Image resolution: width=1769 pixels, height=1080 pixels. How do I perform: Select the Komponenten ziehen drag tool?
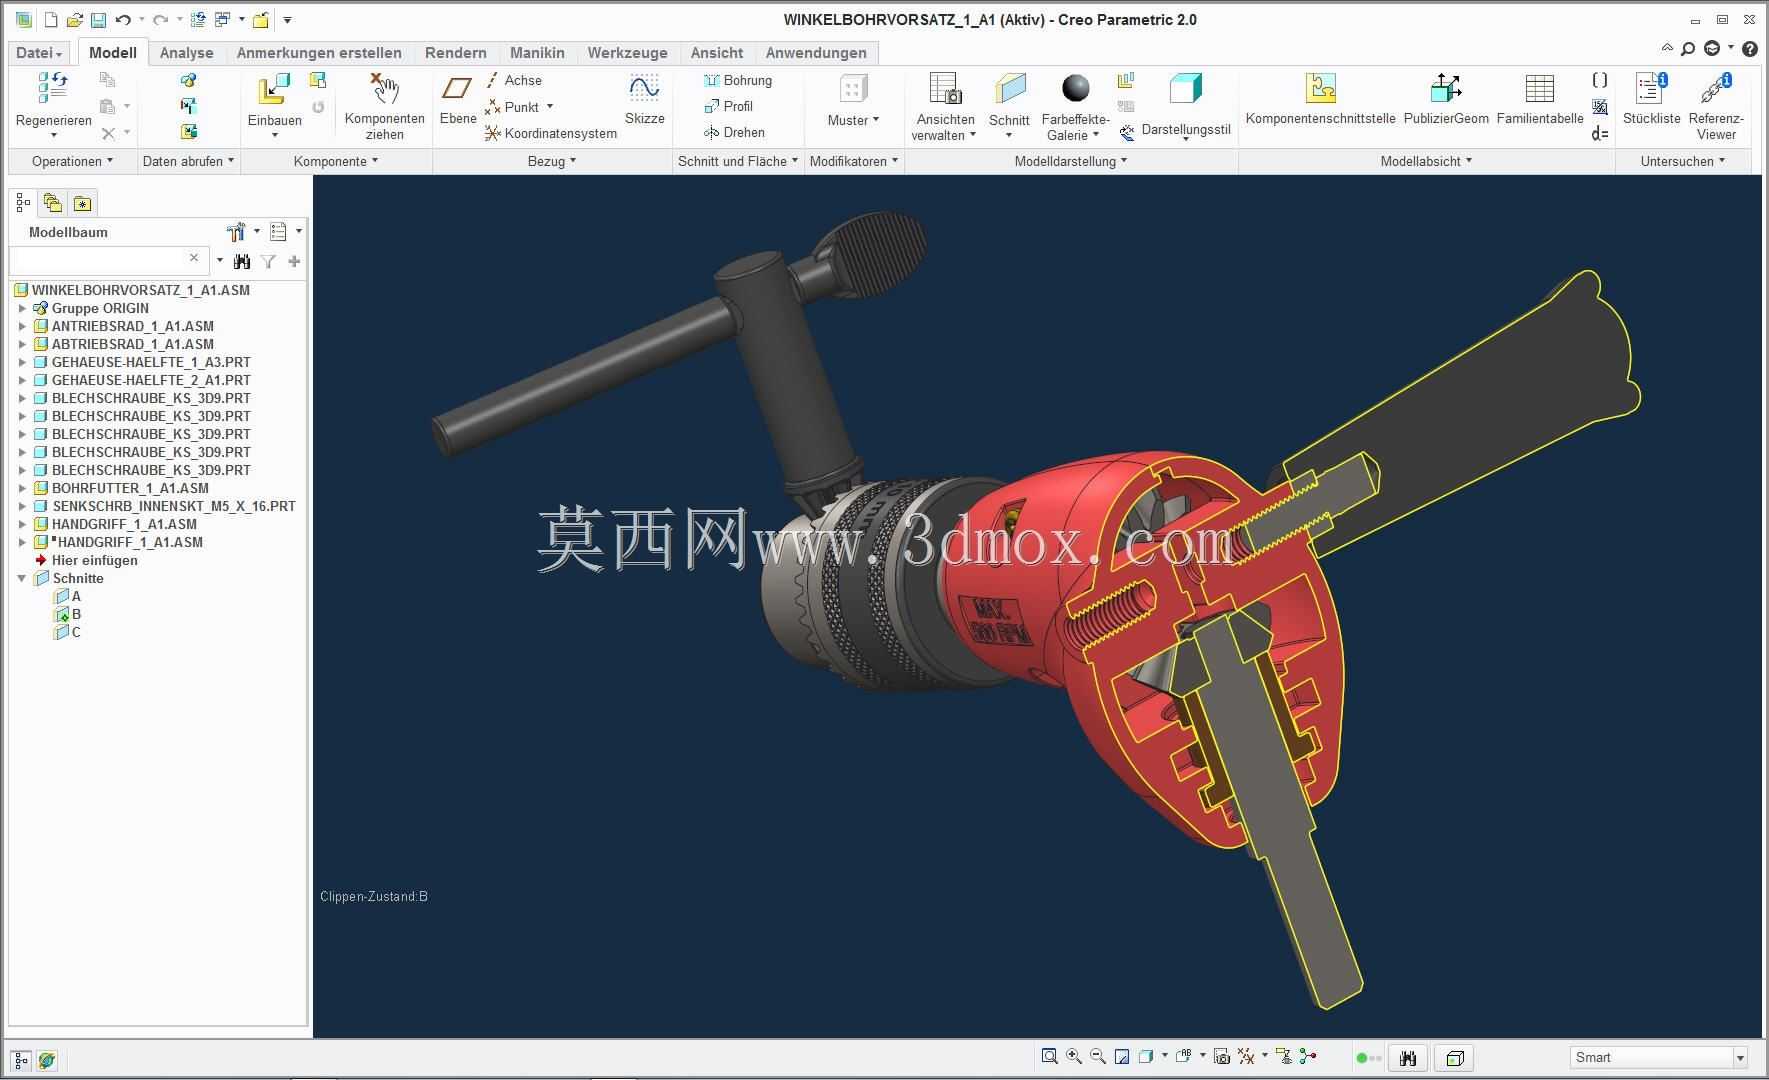(384, 105)
